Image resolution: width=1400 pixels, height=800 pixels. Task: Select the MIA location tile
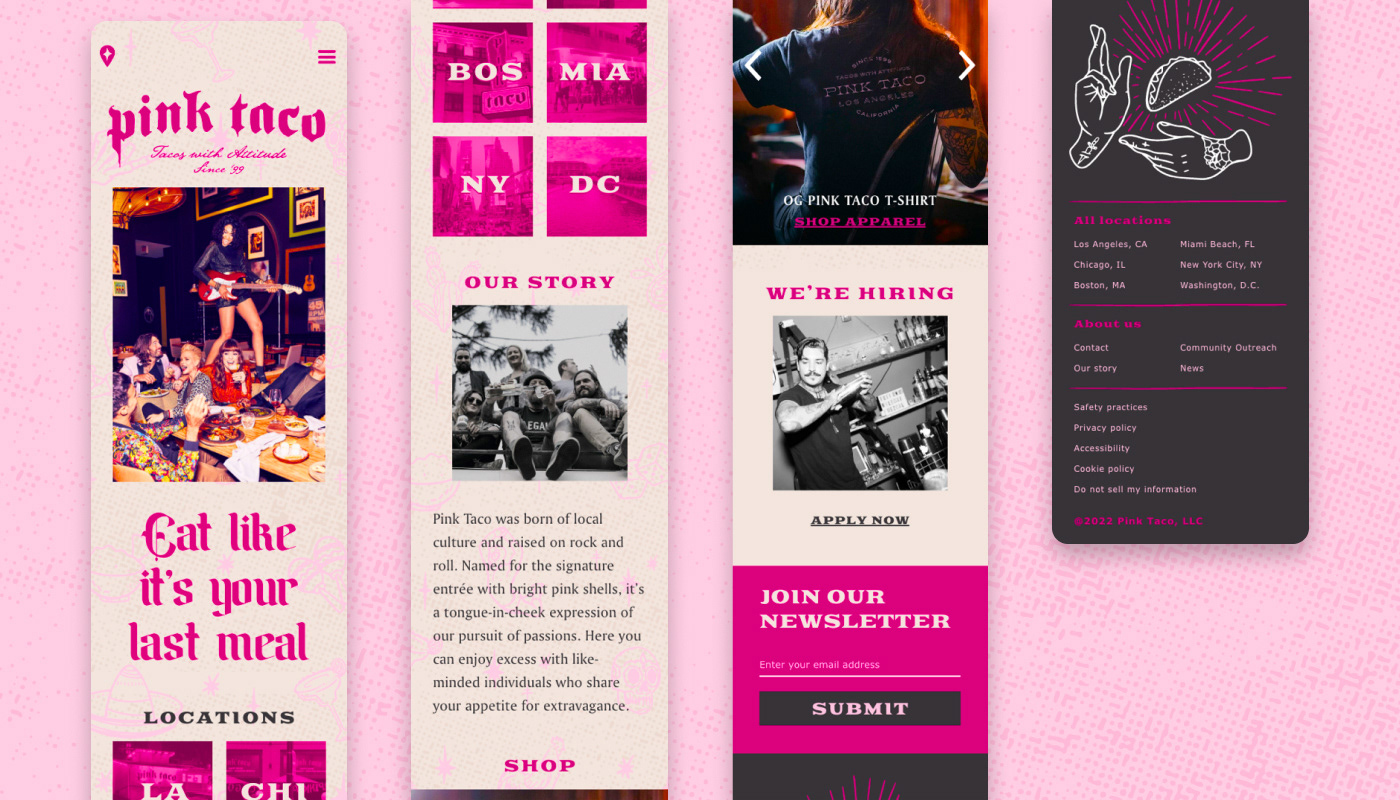coord(596,73)
